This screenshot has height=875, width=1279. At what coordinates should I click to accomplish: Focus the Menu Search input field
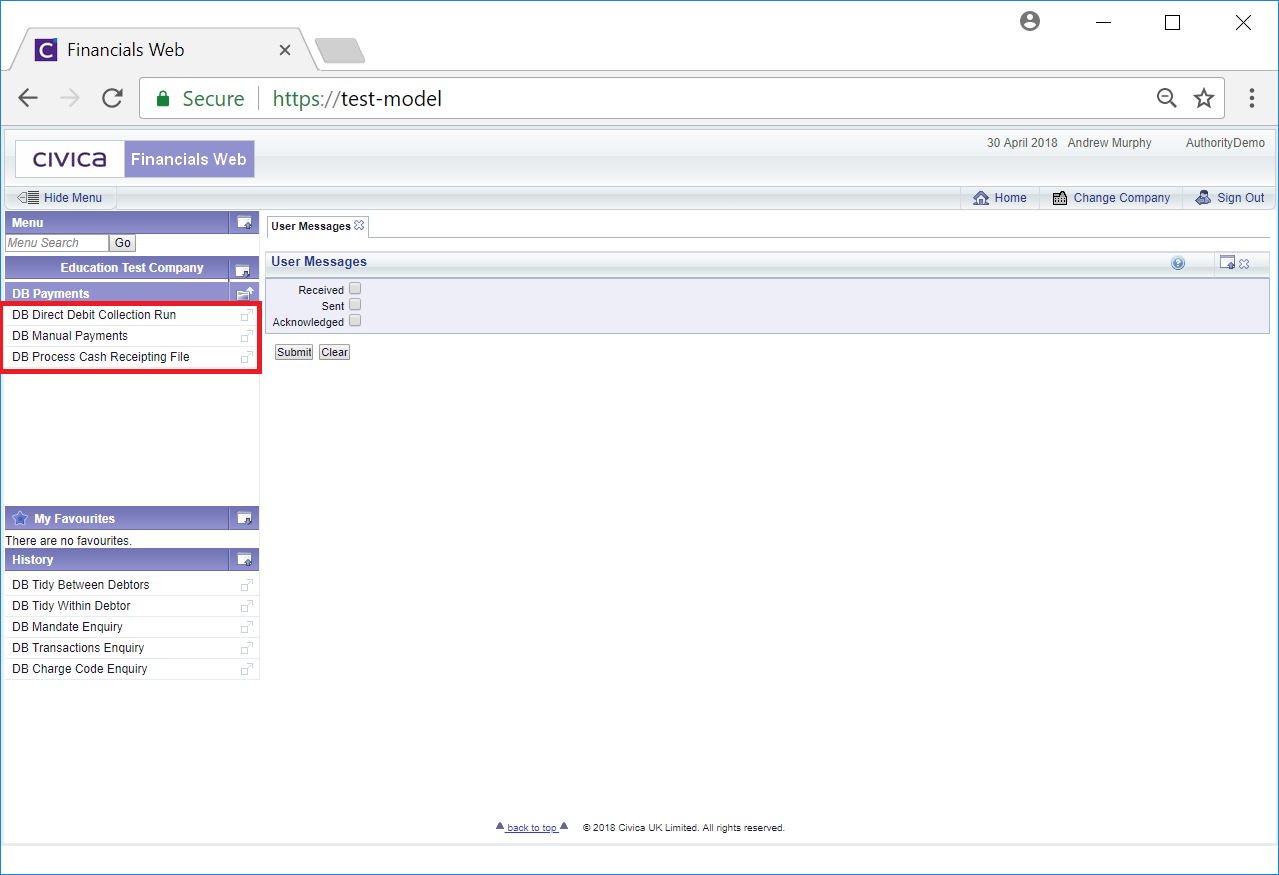(x=56, y=243)
